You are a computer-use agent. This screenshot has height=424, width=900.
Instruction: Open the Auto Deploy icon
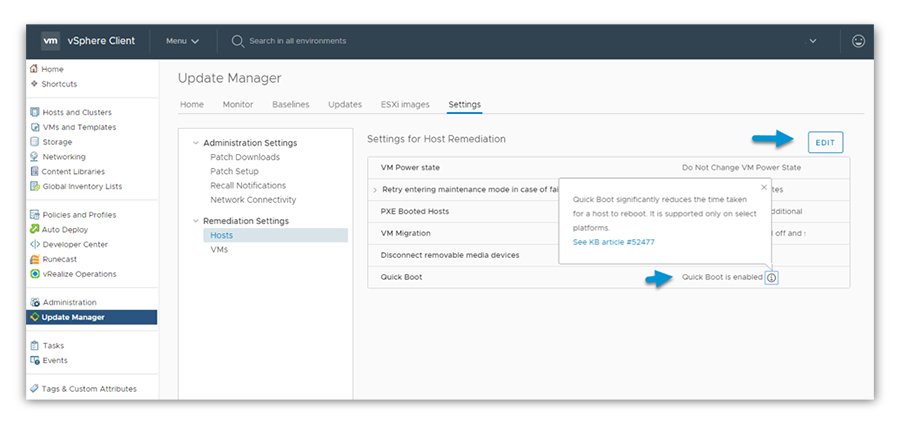(34, 229)
